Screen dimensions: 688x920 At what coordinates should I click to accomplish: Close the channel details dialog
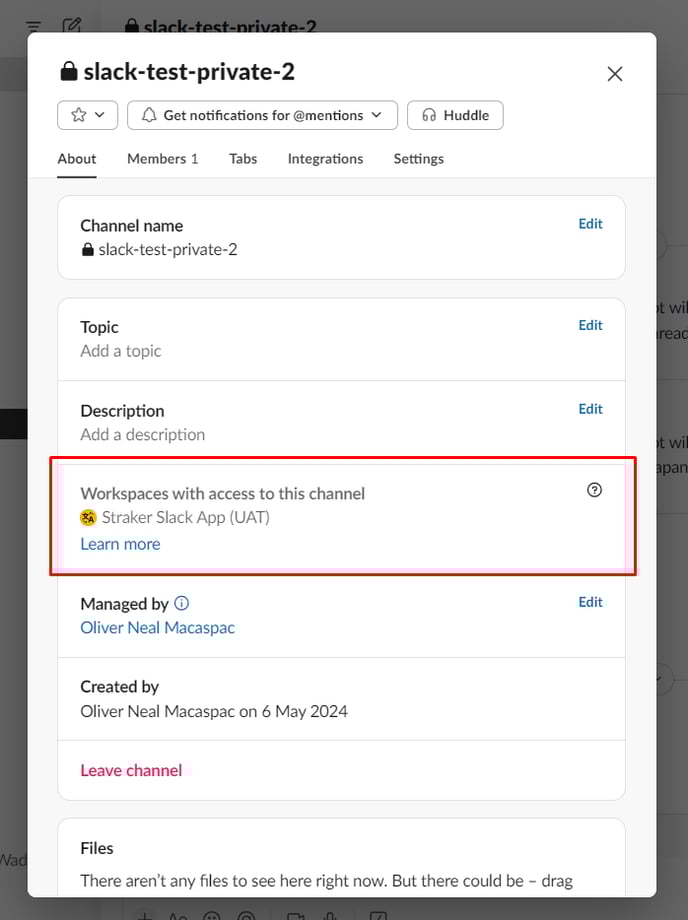click(614, 74)
